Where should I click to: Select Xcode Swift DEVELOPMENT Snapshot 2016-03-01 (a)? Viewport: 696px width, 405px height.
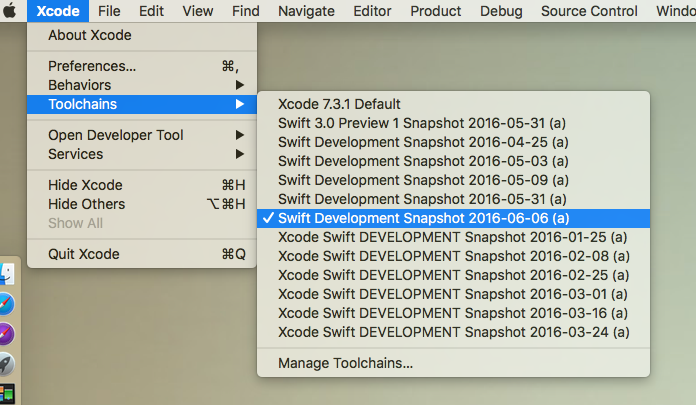coord(453,294)
